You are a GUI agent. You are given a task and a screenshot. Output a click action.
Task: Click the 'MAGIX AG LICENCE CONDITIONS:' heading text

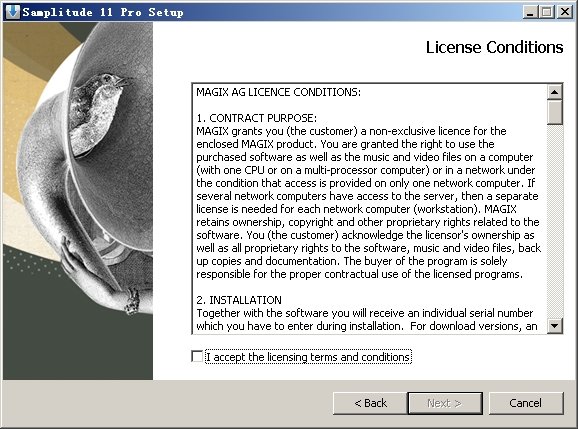[278, 92]
